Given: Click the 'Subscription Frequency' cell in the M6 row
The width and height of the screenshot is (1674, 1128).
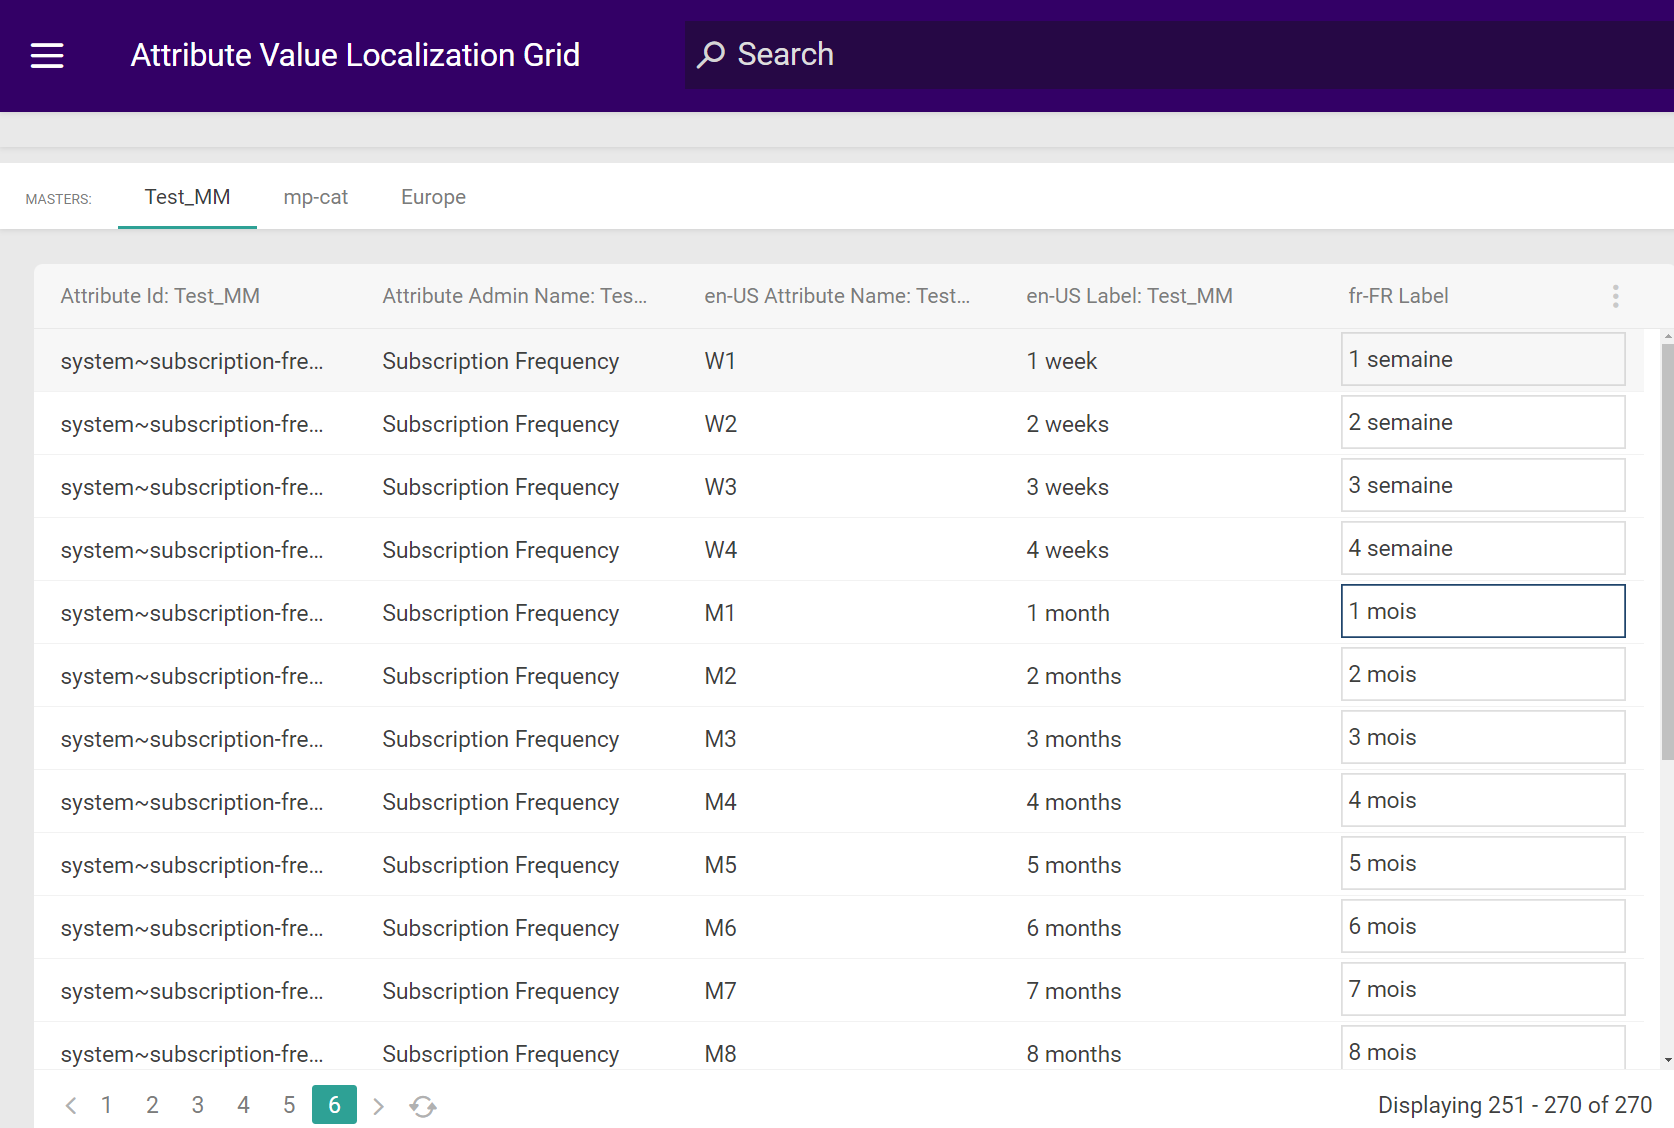Looking at the screenshot, I should click(500, 928).
